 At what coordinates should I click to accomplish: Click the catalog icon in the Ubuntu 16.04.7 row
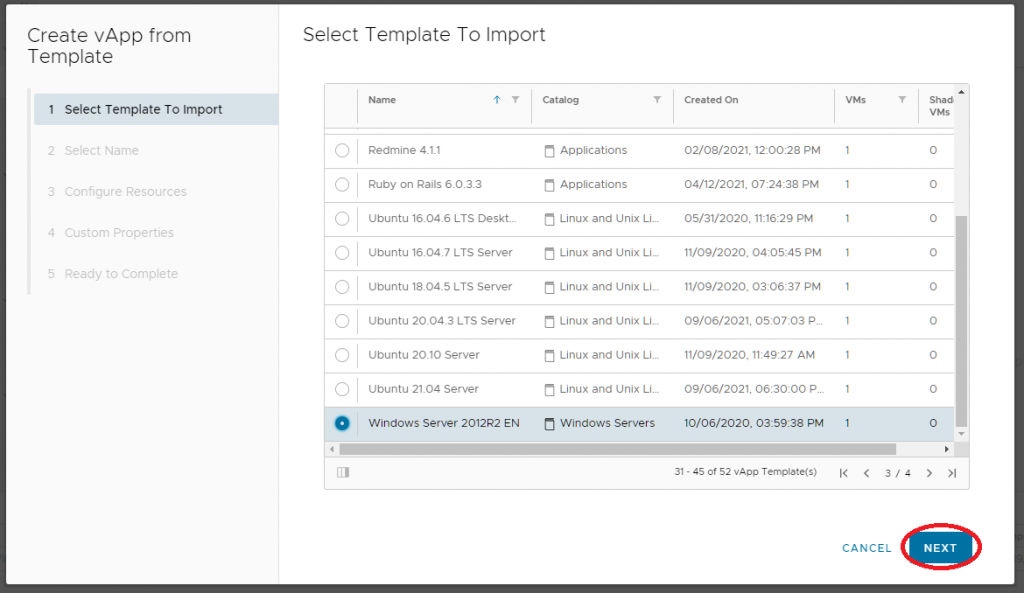point(549,253)
